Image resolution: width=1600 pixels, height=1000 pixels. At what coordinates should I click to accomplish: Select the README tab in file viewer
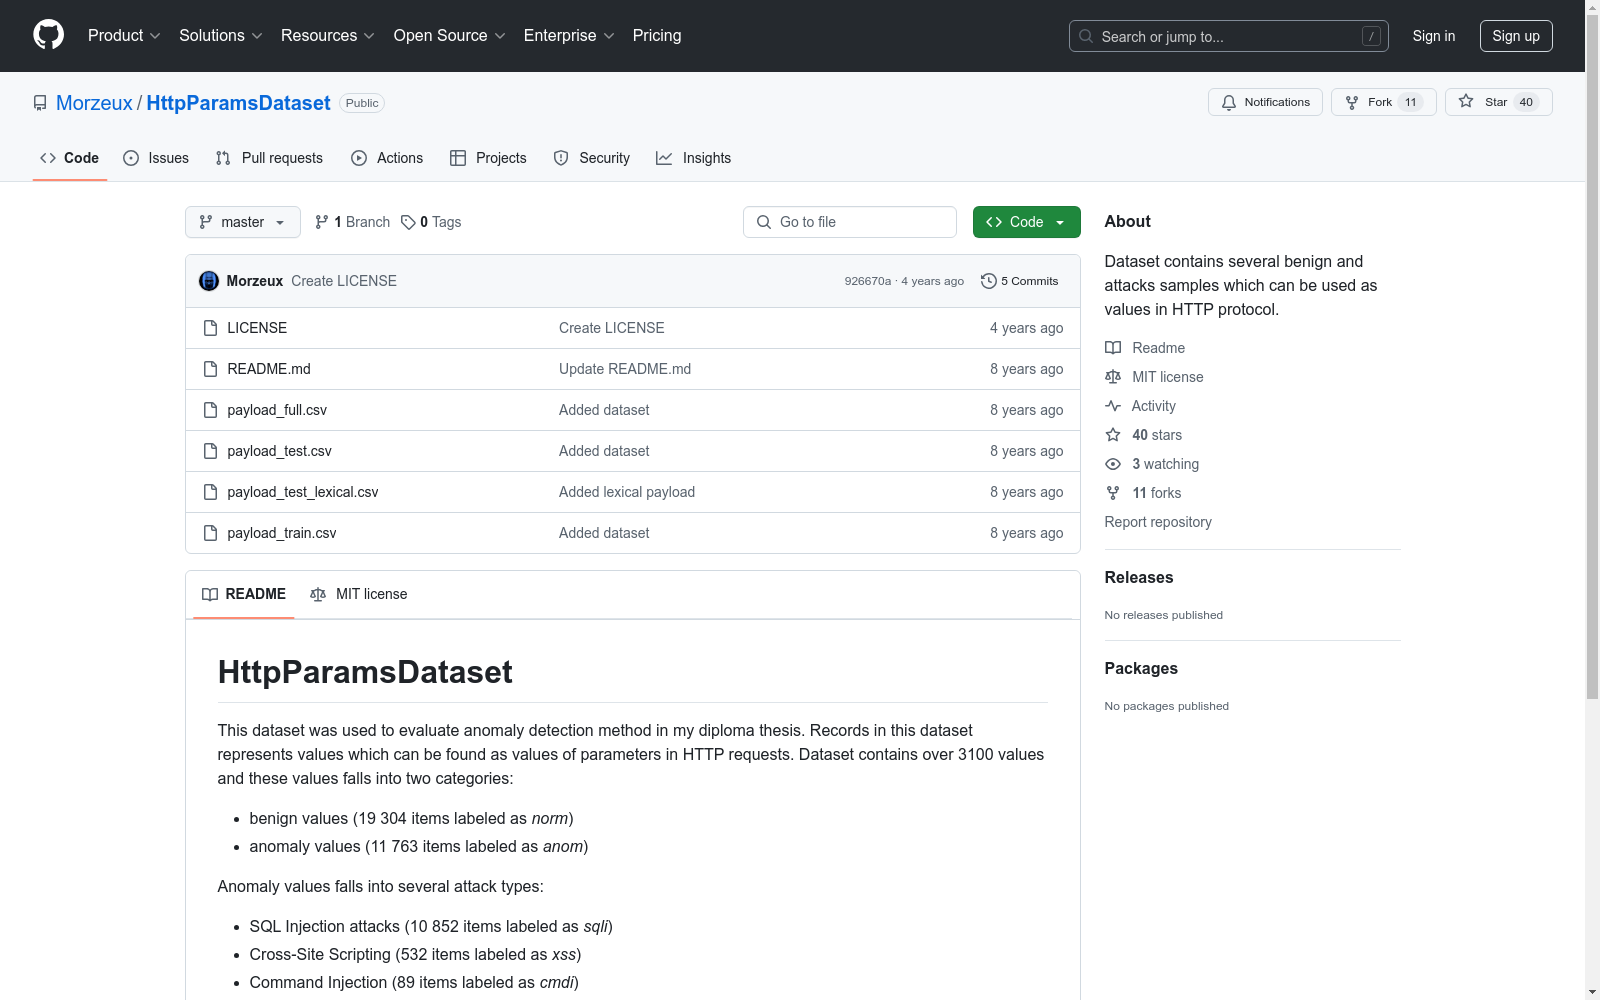[244, 594]
